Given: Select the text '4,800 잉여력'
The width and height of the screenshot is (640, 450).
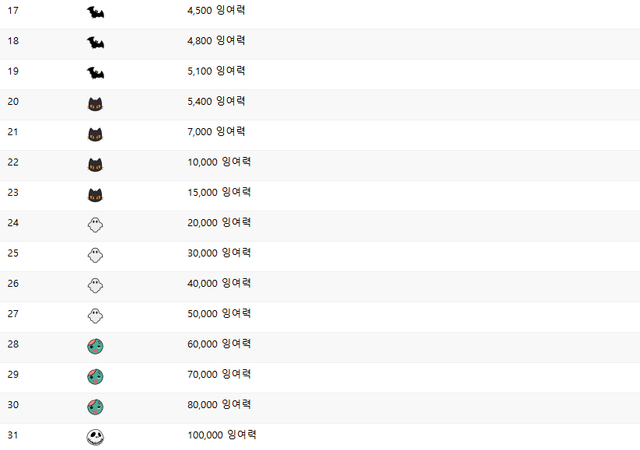Looking at the screenshot, I should [x=216, y=40].
